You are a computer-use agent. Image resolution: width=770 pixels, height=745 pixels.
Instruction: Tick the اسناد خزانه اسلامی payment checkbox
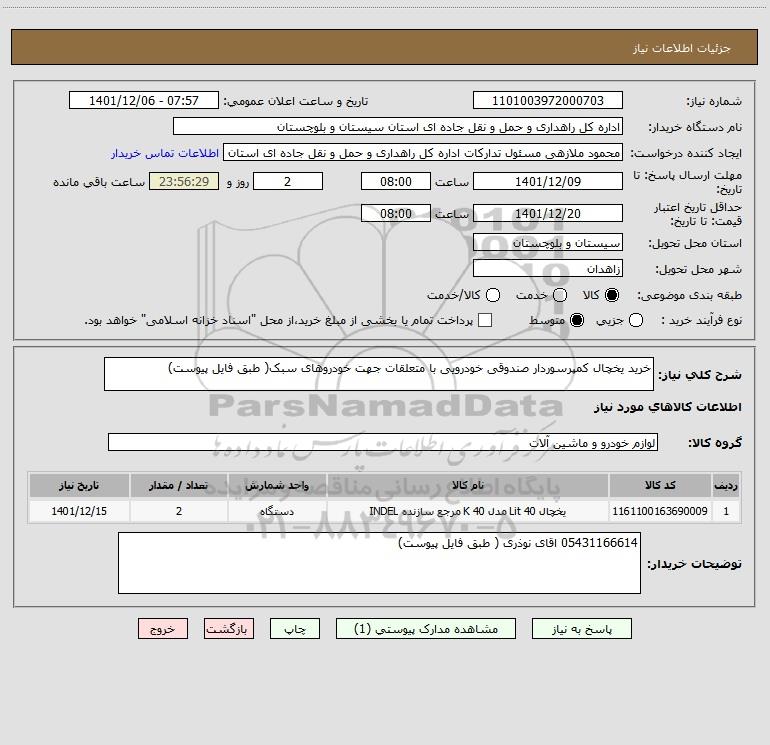pos(485,320)
